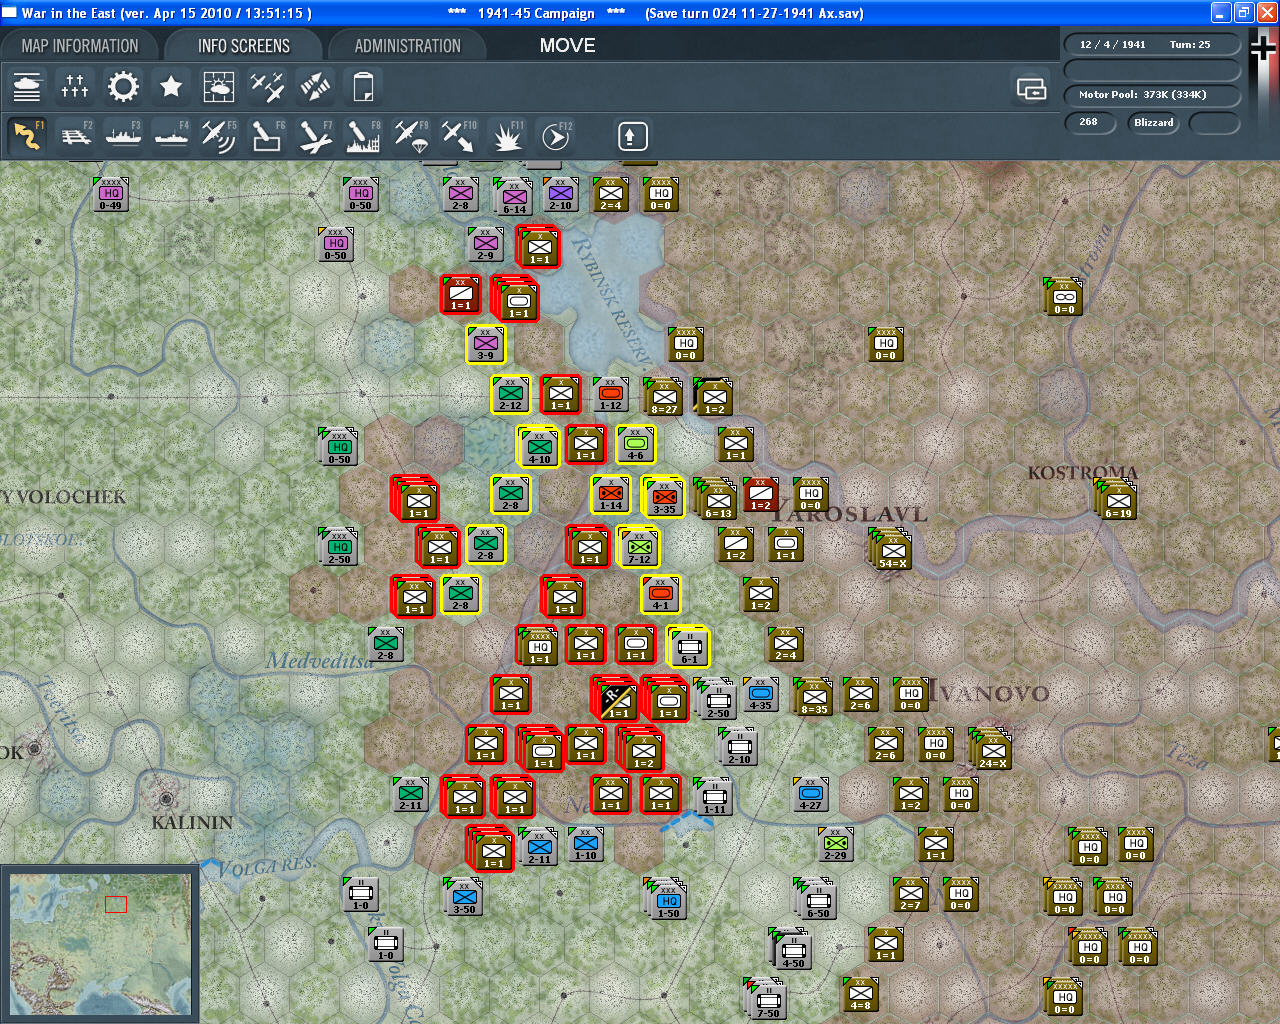Select the green 4-6 motorized unit
Viewport: 1280px width, 1024px height.
pyautogui.click(x=636, y=445)
